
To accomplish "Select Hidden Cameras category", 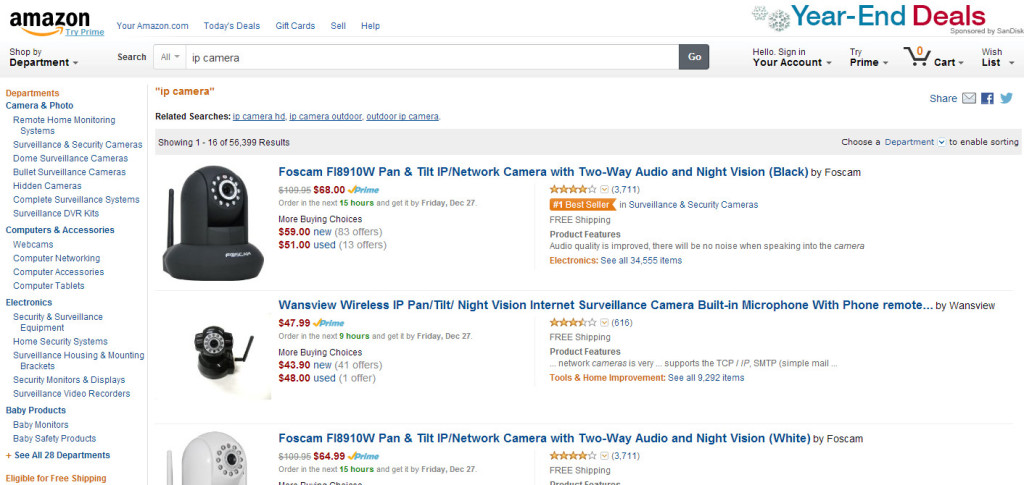I will pos(47,186).
